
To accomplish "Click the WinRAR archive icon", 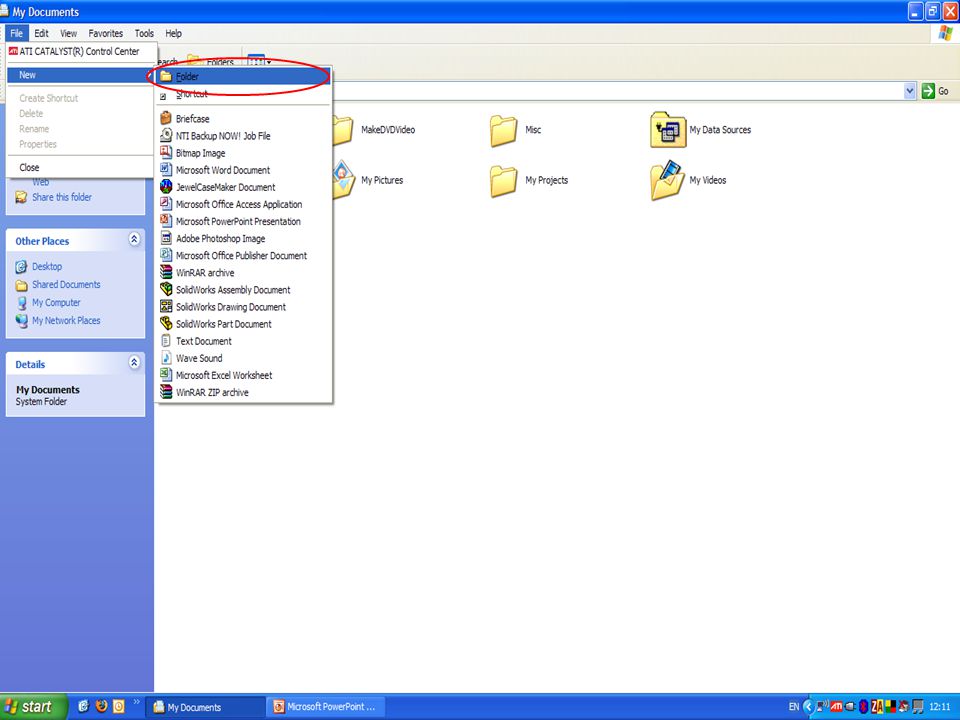I will click(x=165, y=272).
